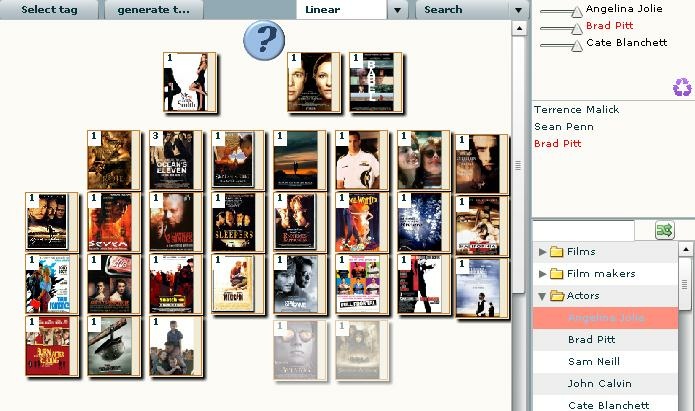Open the Ocean's Eleven poster

tap(176, 160)
